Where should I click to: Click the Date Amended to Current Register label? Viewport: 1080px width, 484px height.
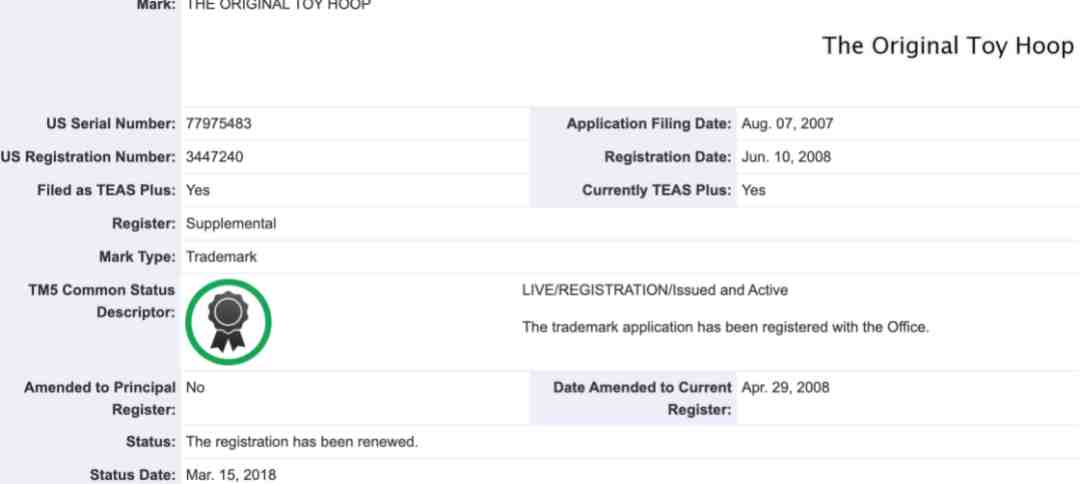click(x=642, y=399)
